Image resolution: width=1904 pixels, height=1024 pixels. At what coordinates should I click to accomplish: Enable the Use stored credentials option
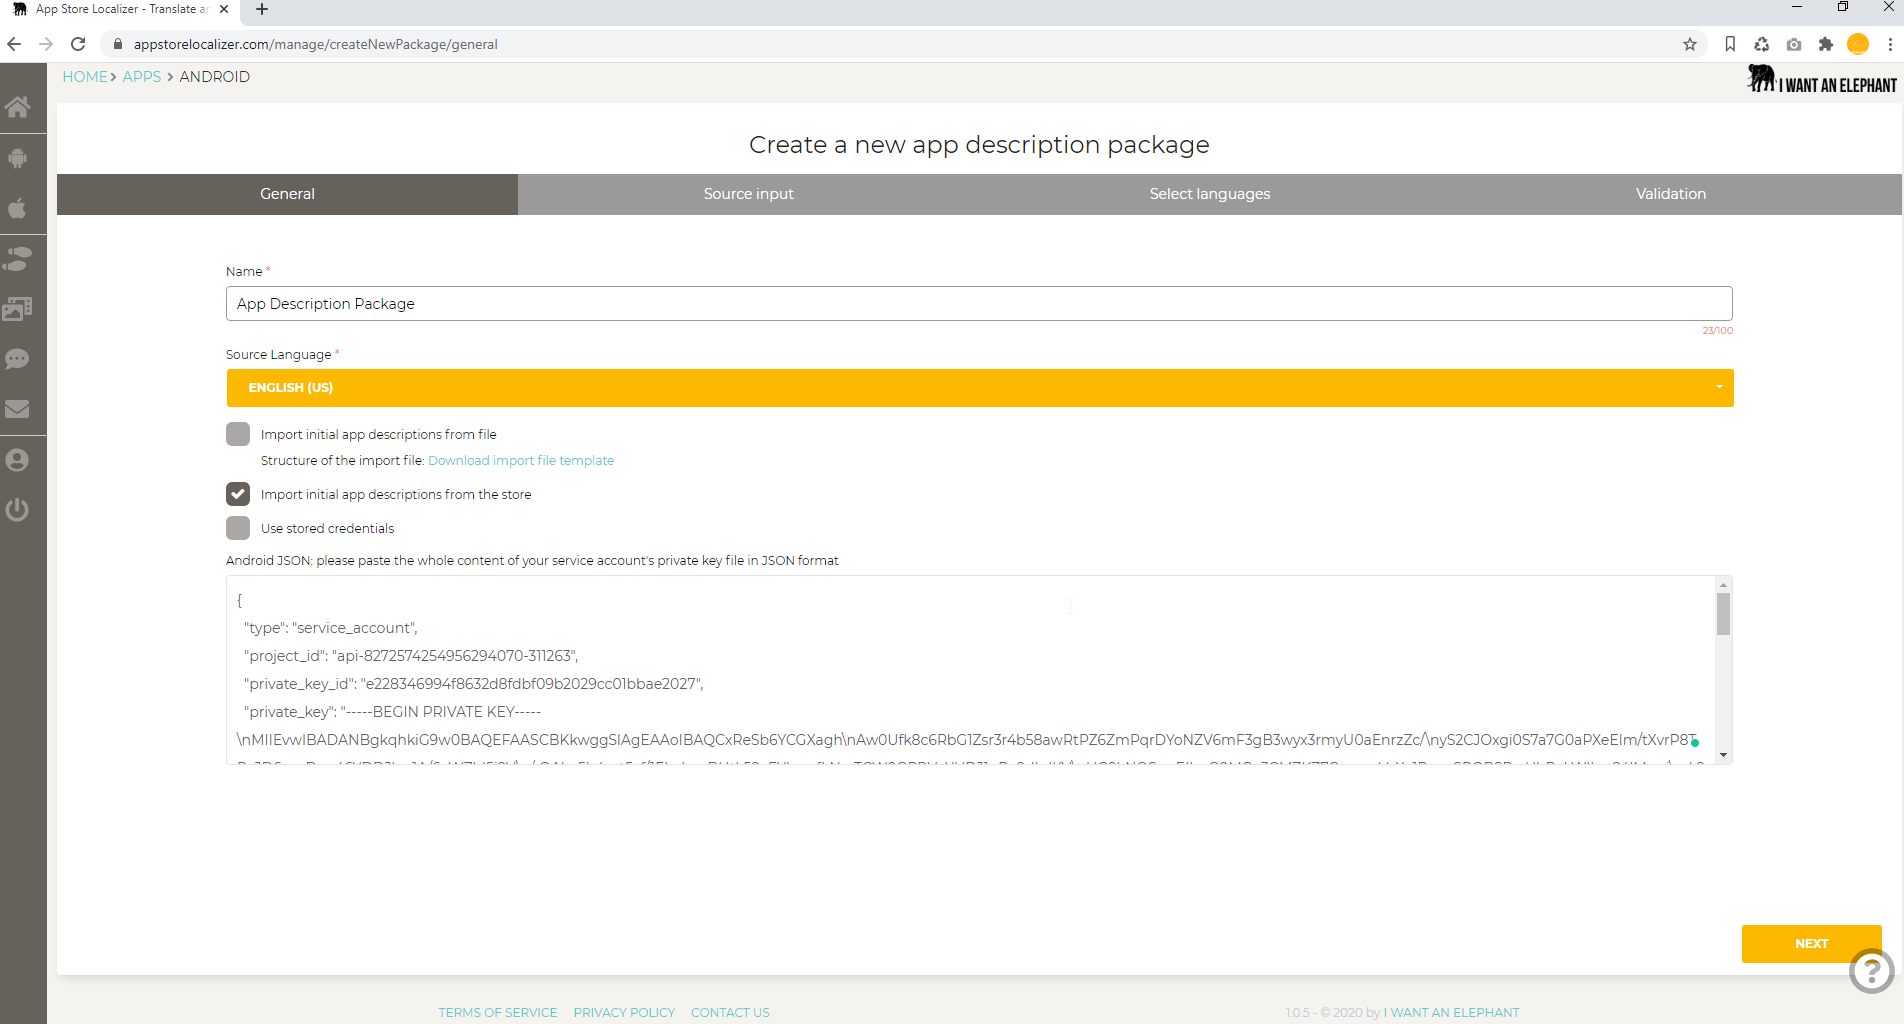click(237, 528)
